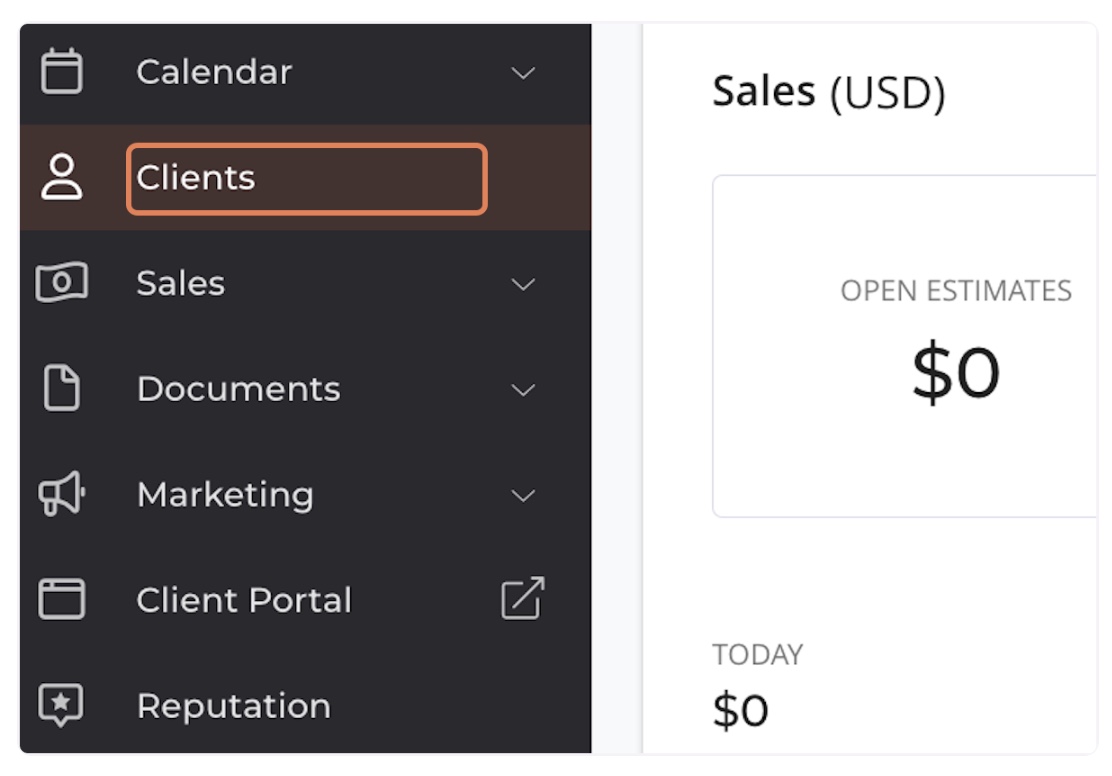Open Client Portal external link icon
Screen dimensions: 1112x776
[x=523, y=599]
